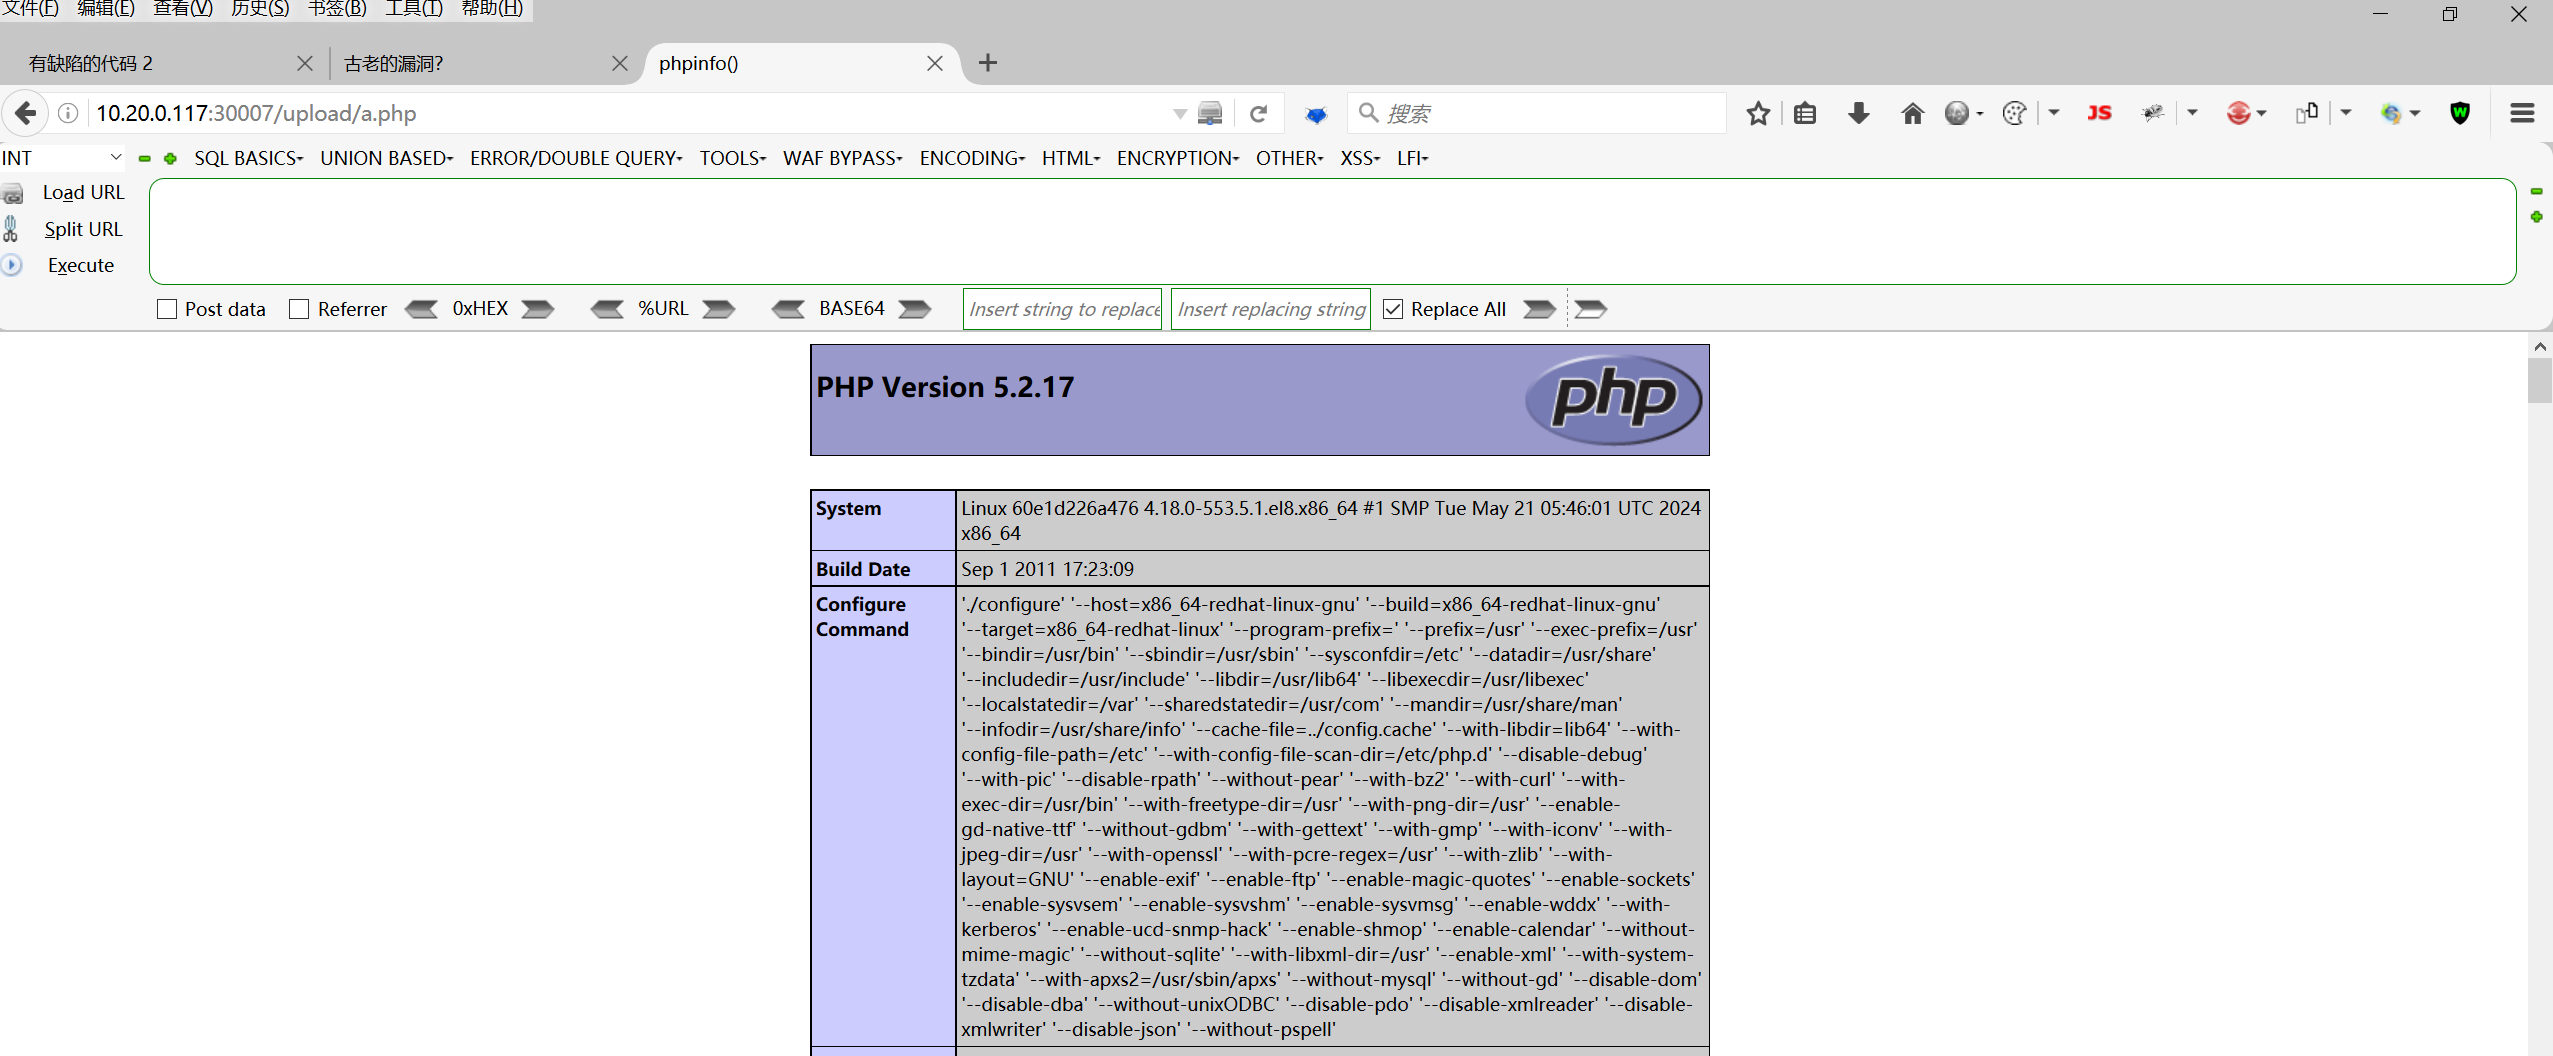Open a new tab with plus button

(988, 63)
